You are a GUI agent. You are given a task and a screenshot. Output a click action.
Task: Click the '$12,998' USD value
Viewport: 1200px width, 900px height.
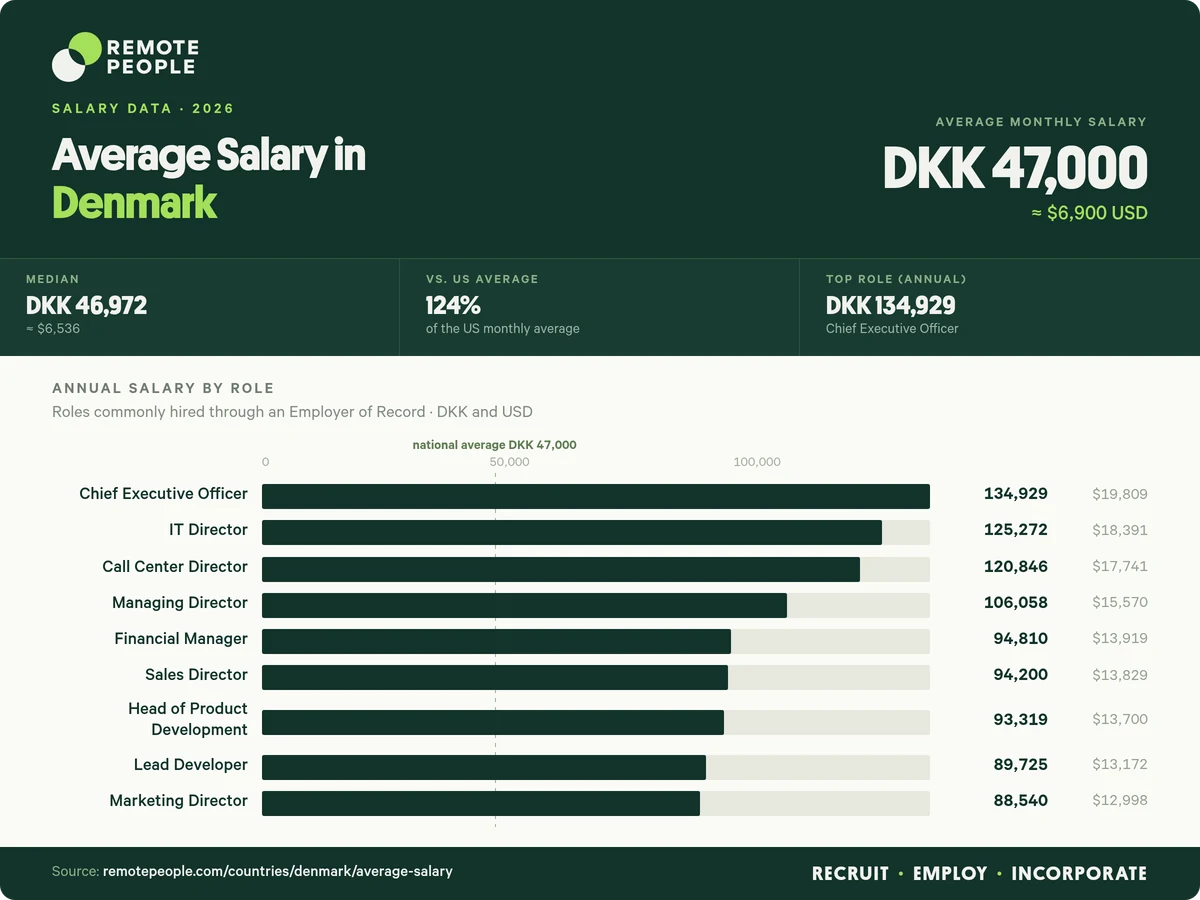pyautogui.click(x=1120, y=800)
